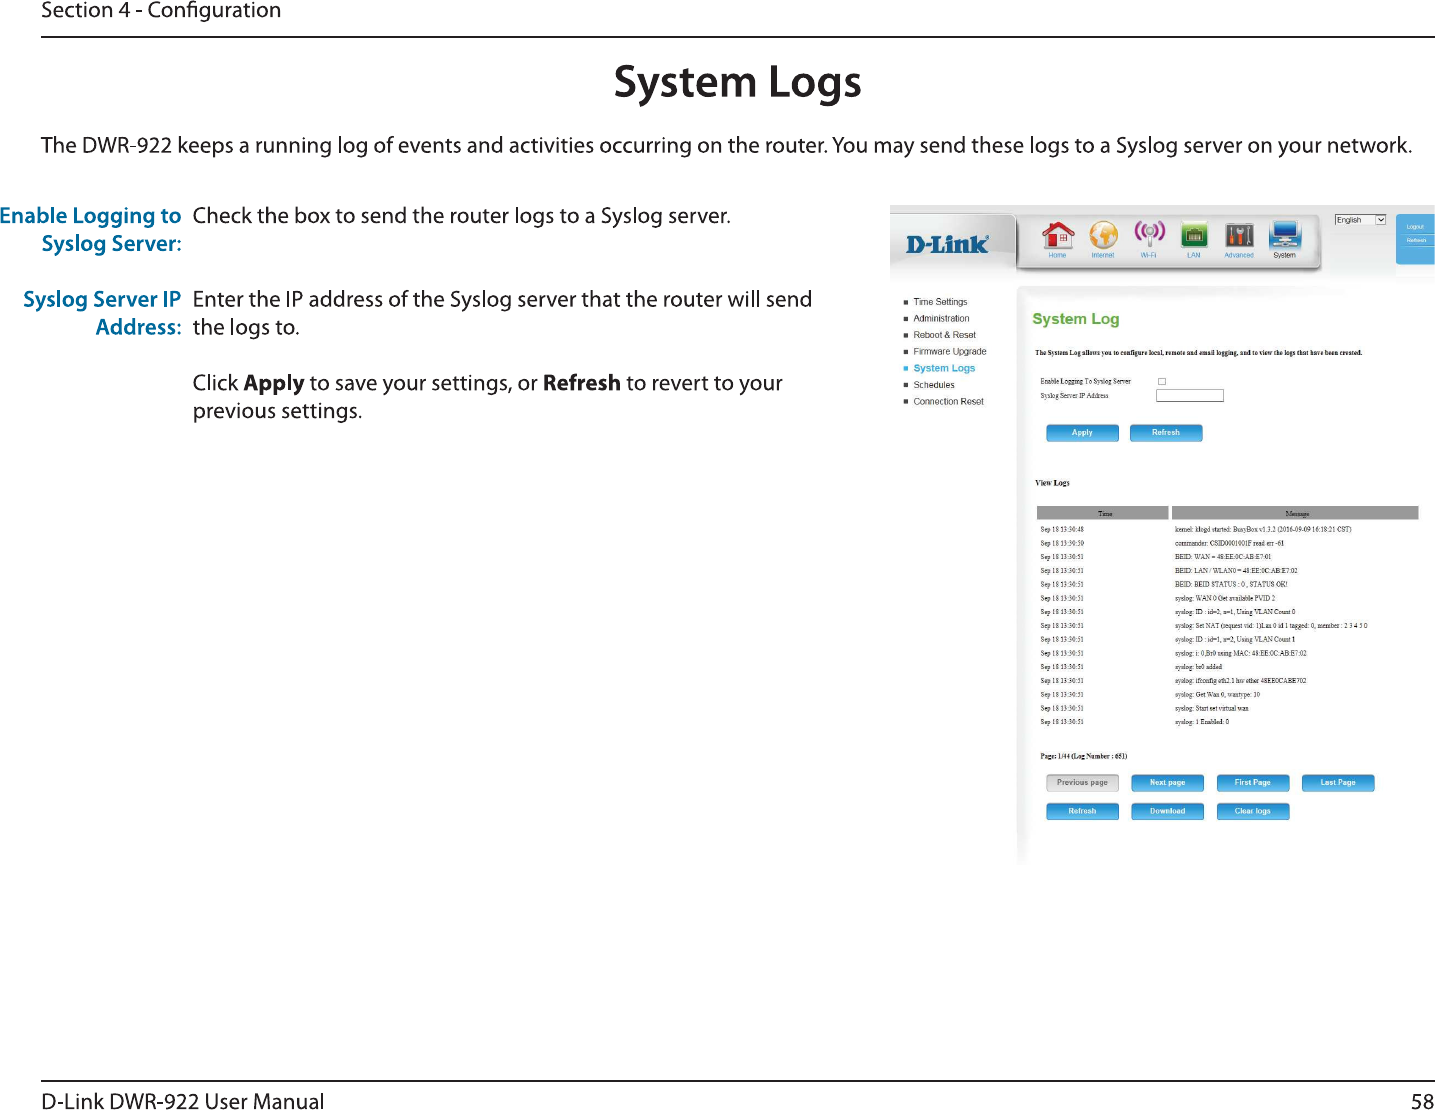Focus the Syslog Server IP Address field

(1190, 396)
